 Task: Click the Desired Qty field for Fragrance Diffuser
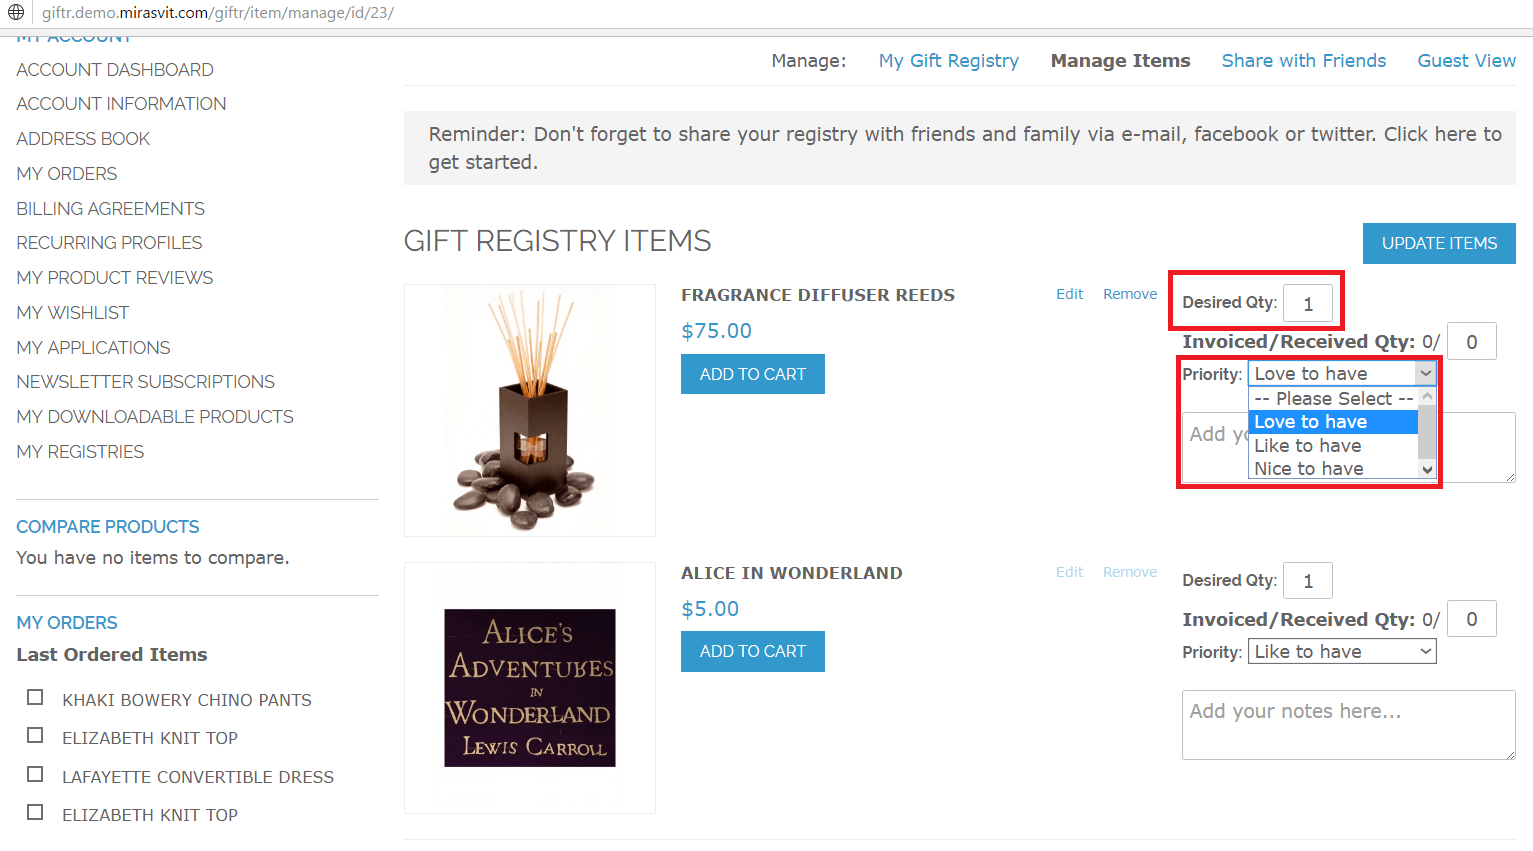pos(1307,303)
